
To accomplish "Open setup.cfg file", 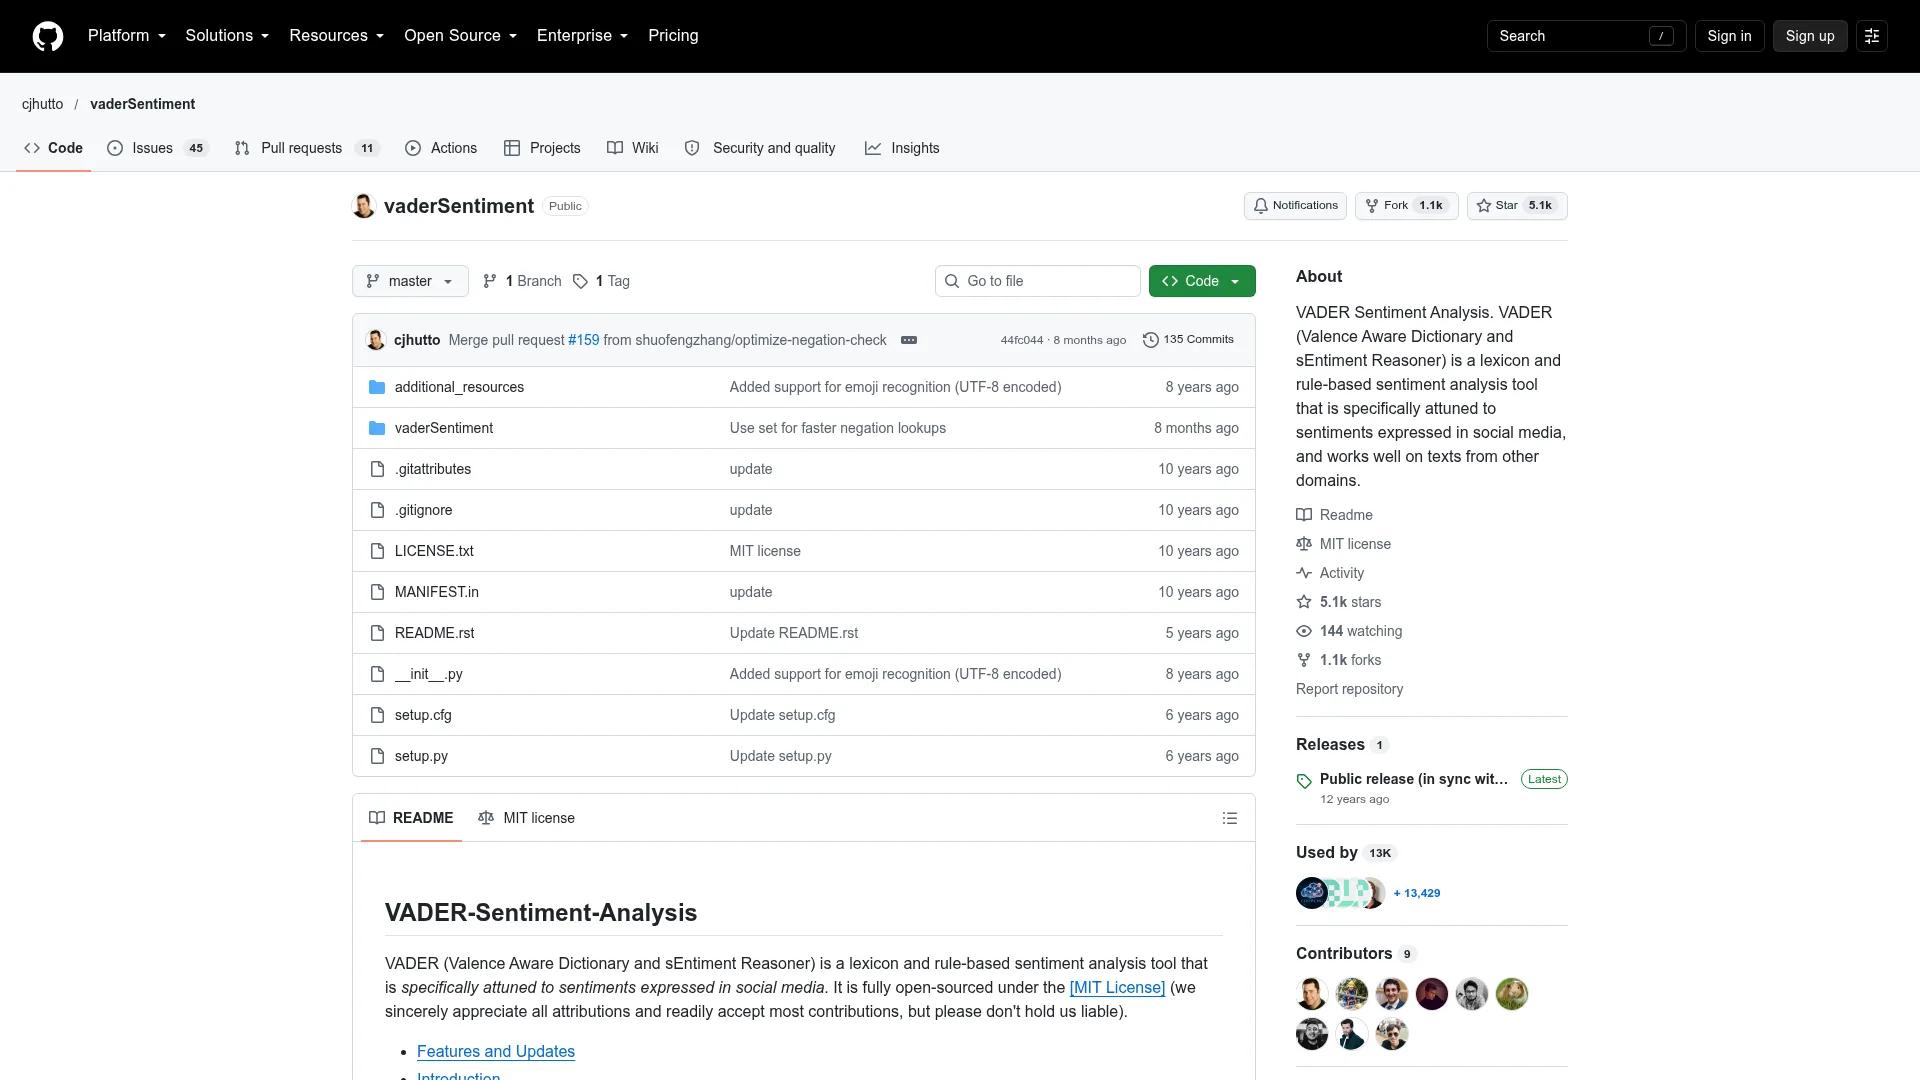I will pos(423,715).
